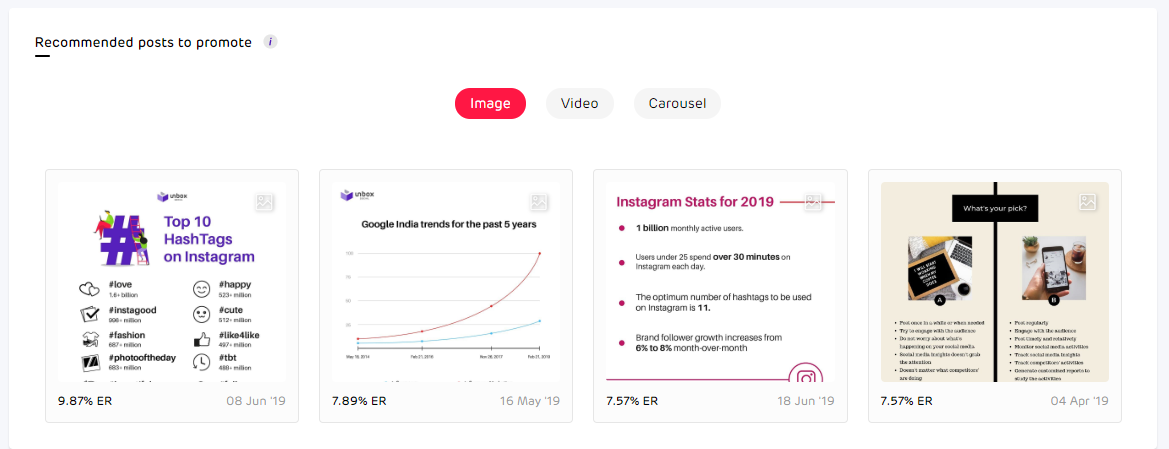Screen dimensions: 1169x449
Task: Click image-type icon on What's your pick post
Action: click(x=1088, y=202)
